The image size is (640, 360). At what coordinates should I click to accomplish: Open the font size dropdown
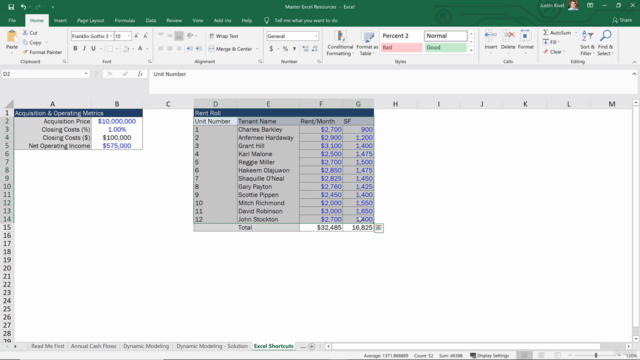point(129,36)
